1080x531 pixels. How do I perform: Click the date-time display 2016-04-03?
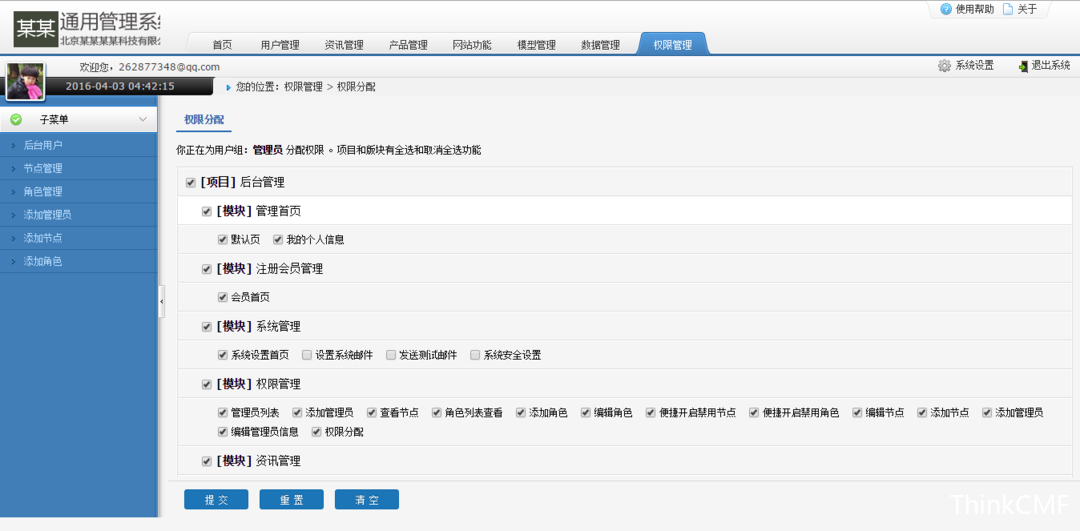120,86
